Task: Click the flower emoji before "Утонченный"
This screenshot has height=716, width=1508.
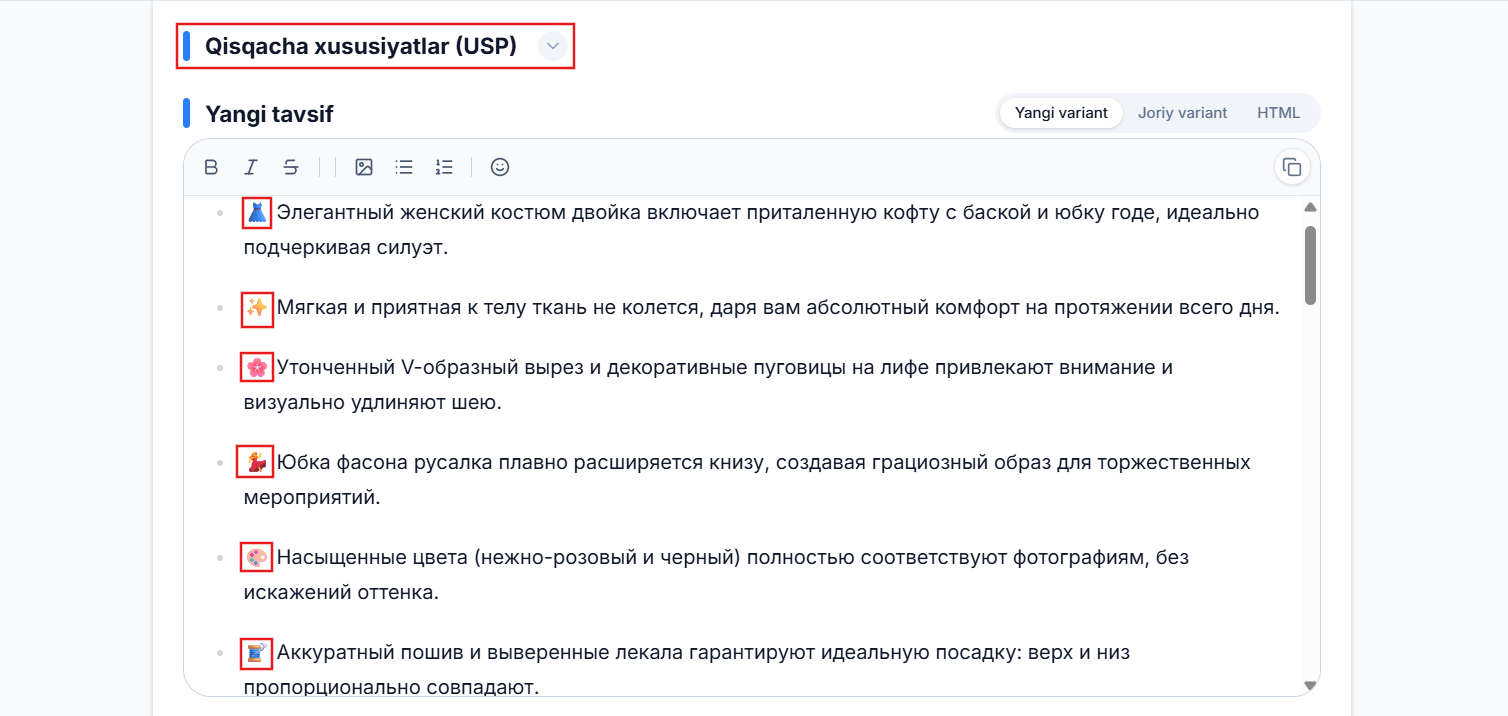Action: (x=257, y=368)
